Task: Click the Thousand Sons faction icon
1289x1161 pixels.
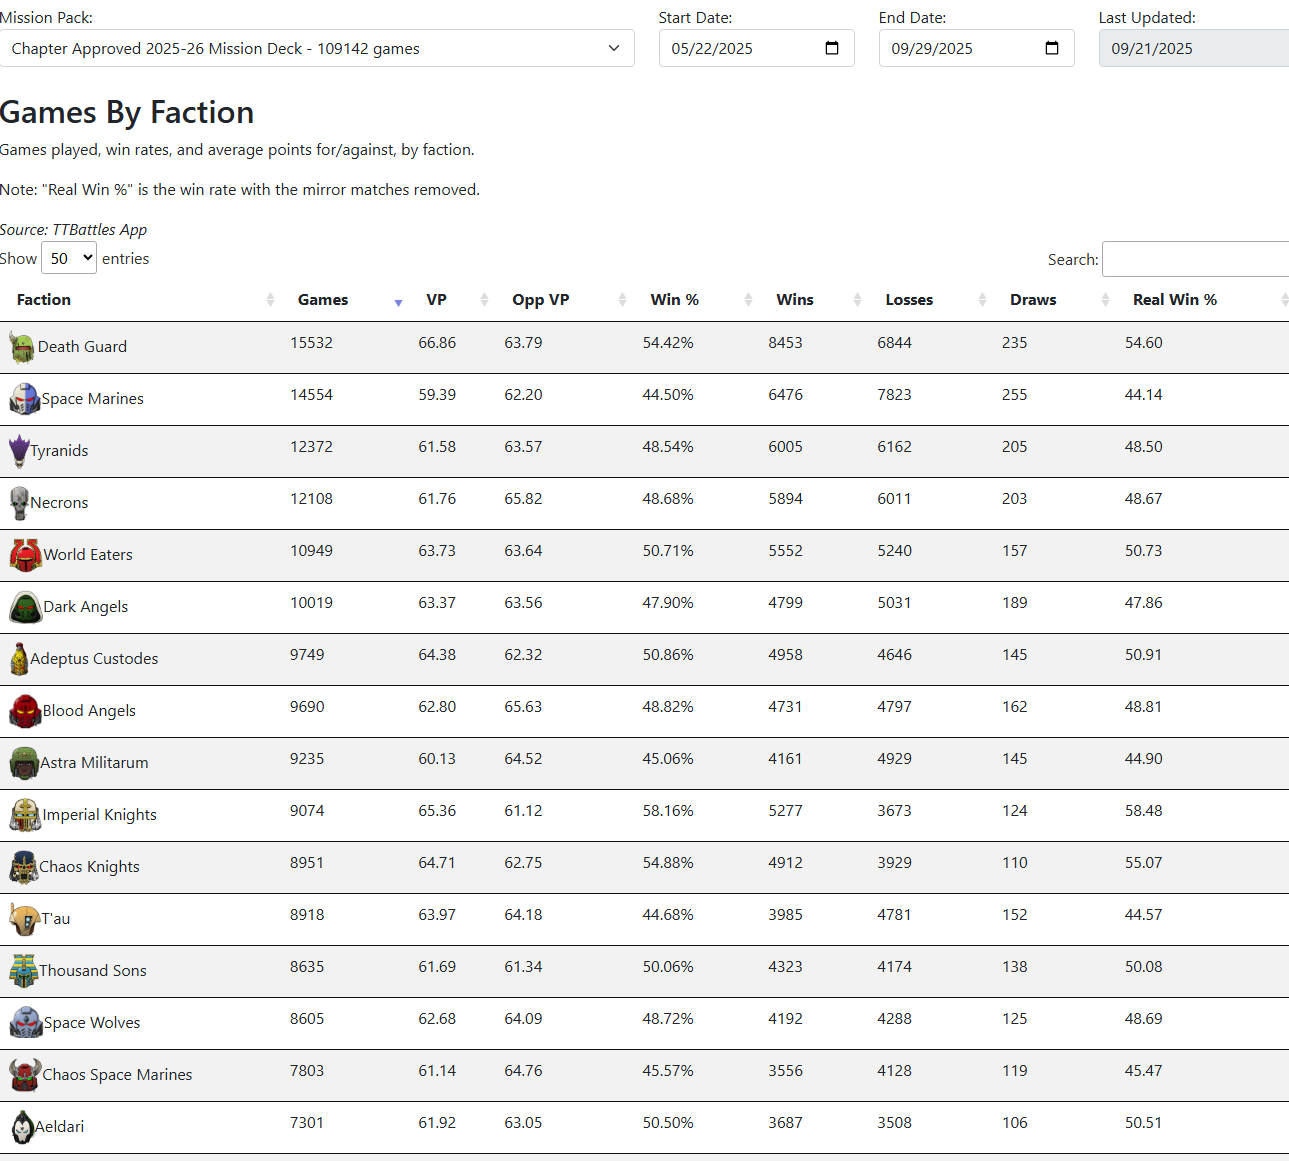Action: click(x=23, y=971)
